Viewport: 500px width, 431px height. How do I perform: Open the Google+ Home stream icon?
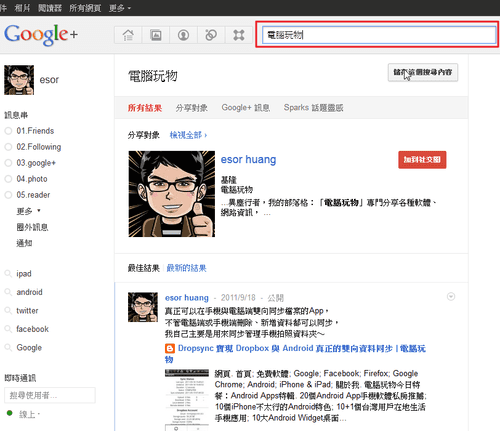click(x=128, y=35)
